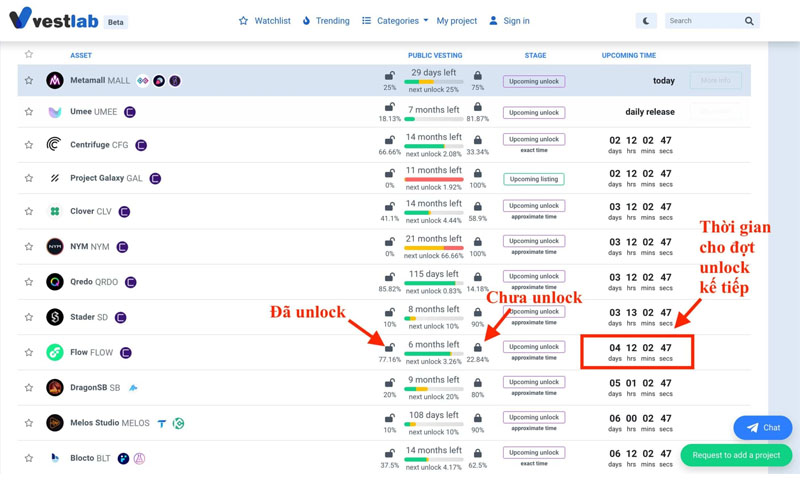Click the blue badge next to DragonSB SB
The image size is (800, 480).
point(133,388)
